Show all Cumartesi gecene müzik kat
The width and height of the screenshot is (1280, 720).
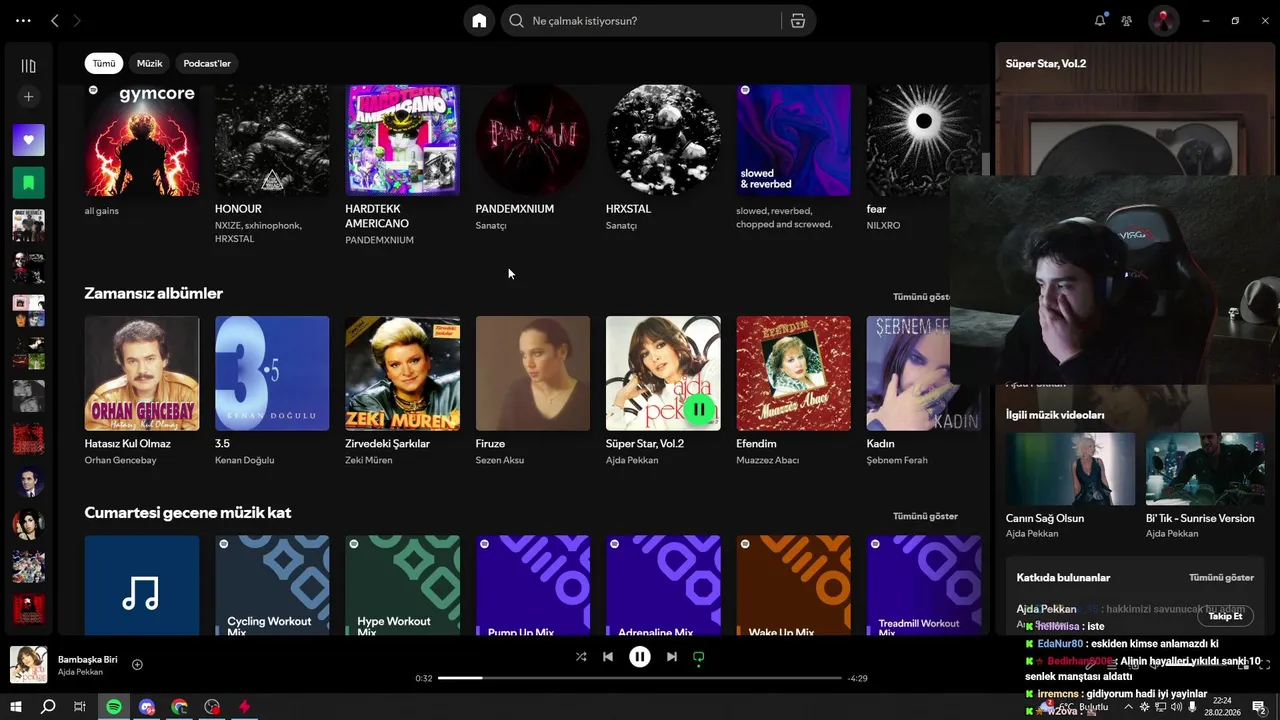[x=925, y=516]
